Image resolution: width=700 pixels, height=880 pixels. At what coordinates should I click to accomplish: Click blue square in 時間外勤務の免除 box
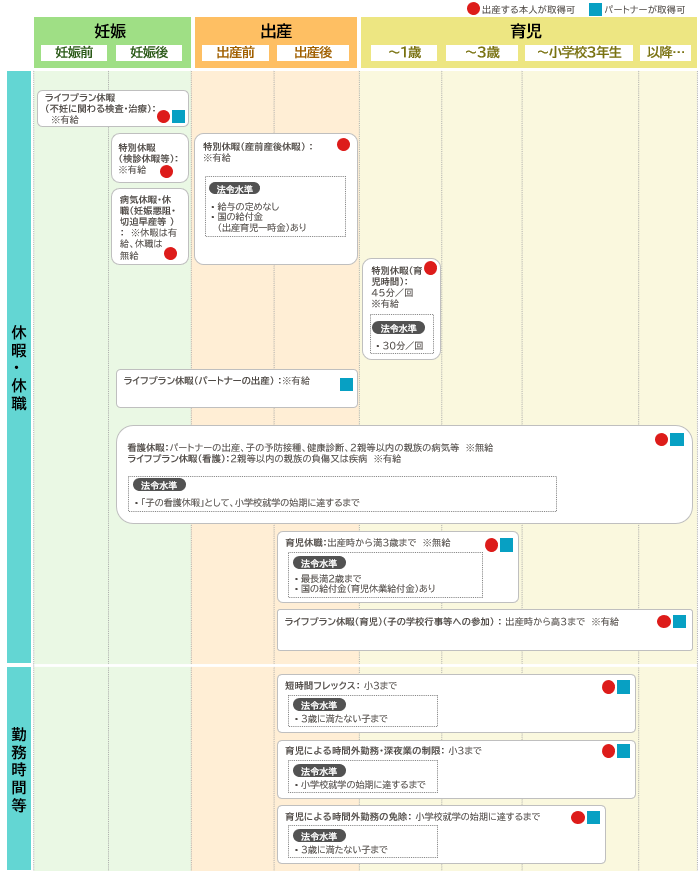[x=593, y=817]
